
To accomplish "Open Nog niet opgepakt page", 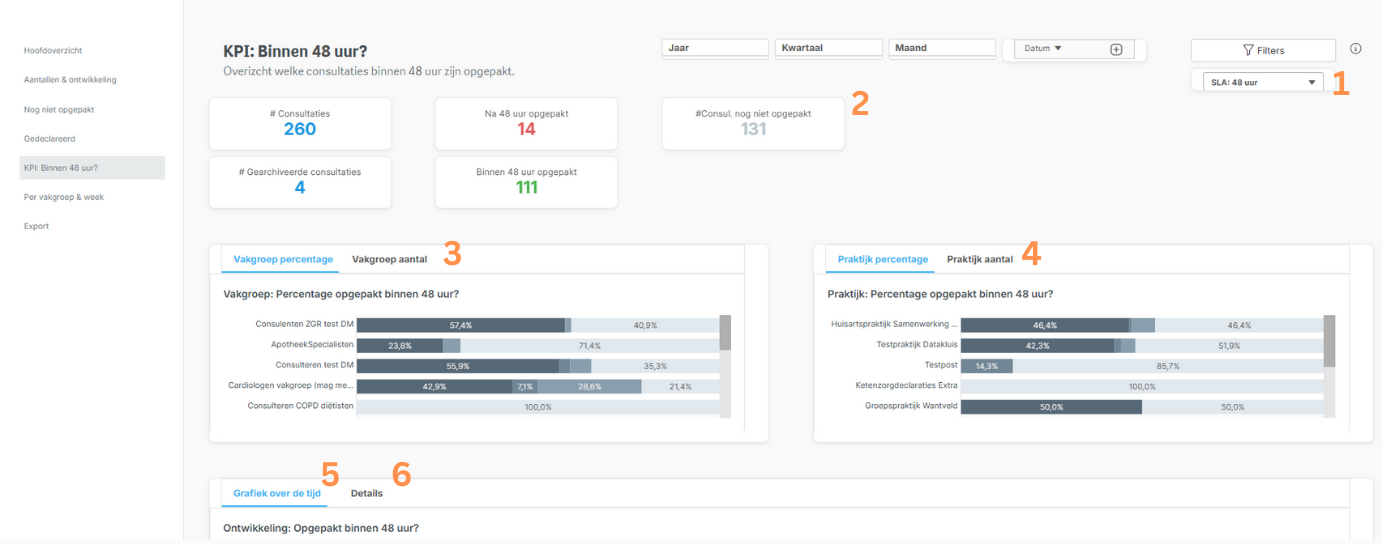I will [x=59, y=109].
